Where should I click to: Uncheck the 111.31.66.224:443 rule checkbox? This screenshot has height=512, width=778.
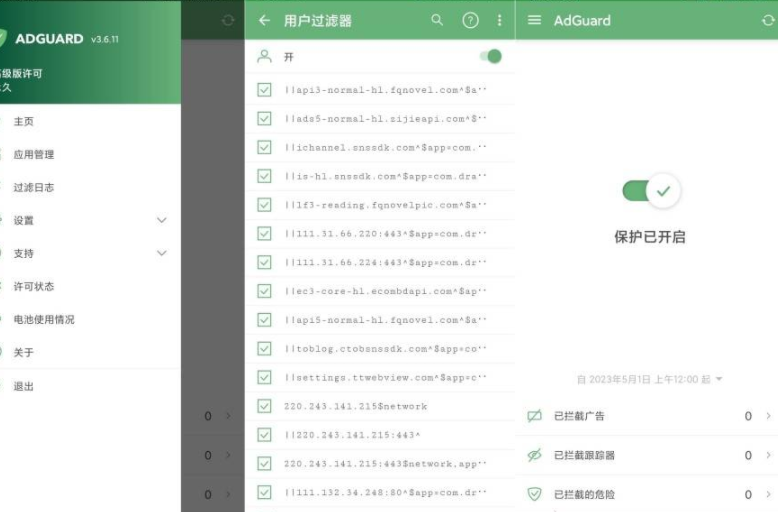(264, 262)
